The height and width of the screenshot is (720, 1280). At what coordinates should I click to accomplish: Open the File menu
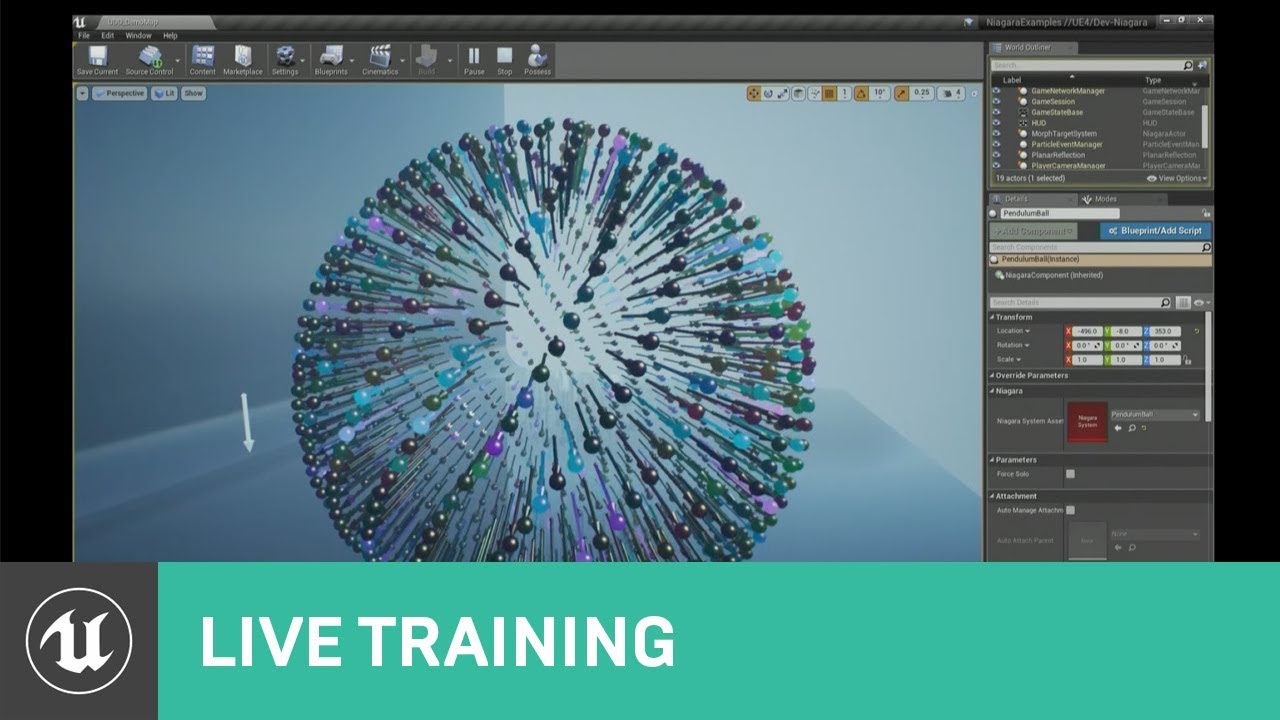(84, 35)
